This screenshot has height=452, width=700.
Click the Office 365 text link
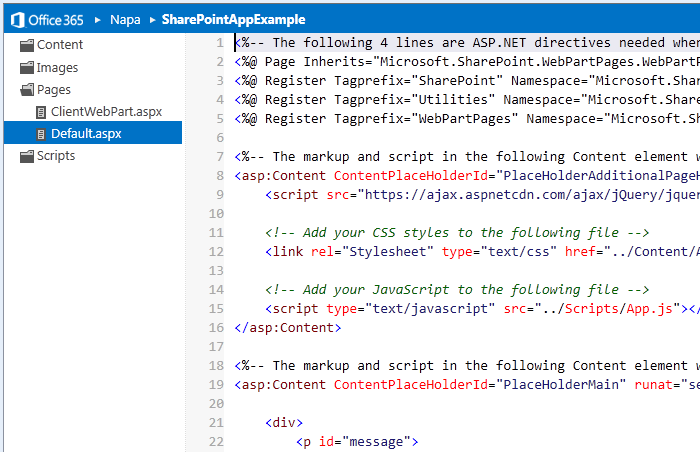56,20
